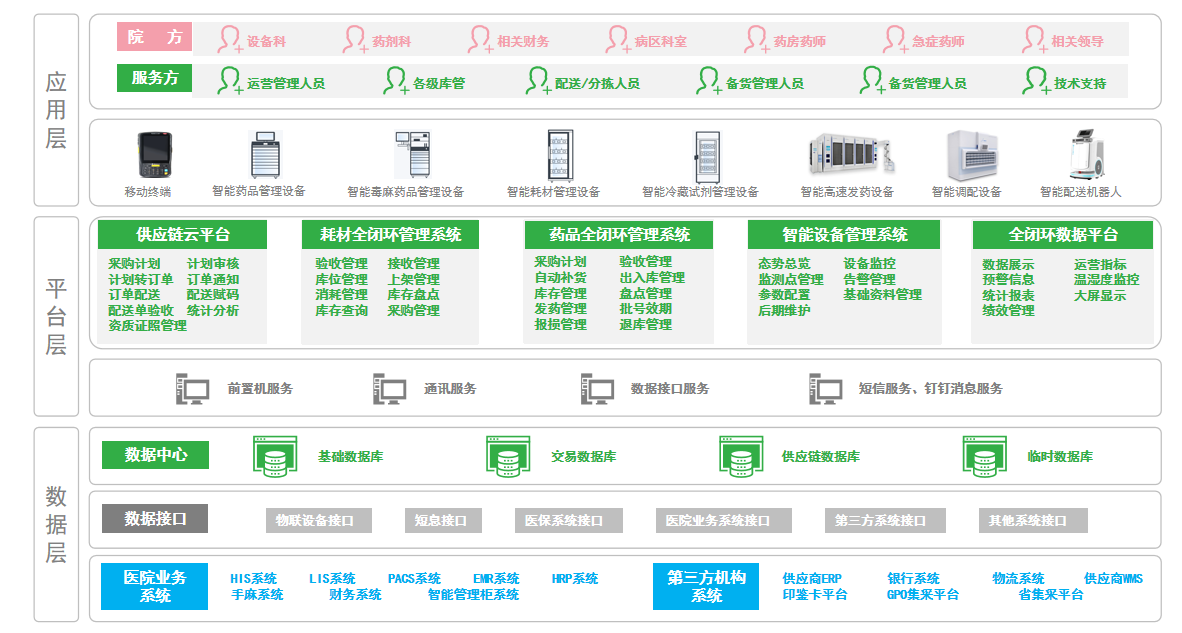The height and width of the screenshot is (633, 1182).
Task: Select the PACS系统 text
Action: click(x=415, y=579)
